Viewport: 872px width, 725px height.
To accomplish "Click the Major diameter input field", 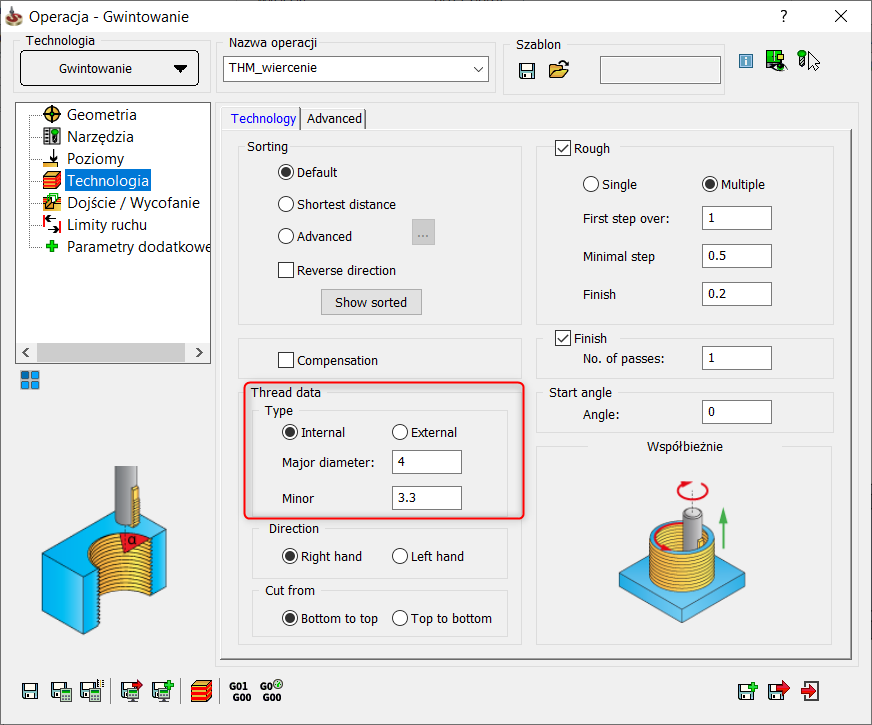I will pos(427,462).
